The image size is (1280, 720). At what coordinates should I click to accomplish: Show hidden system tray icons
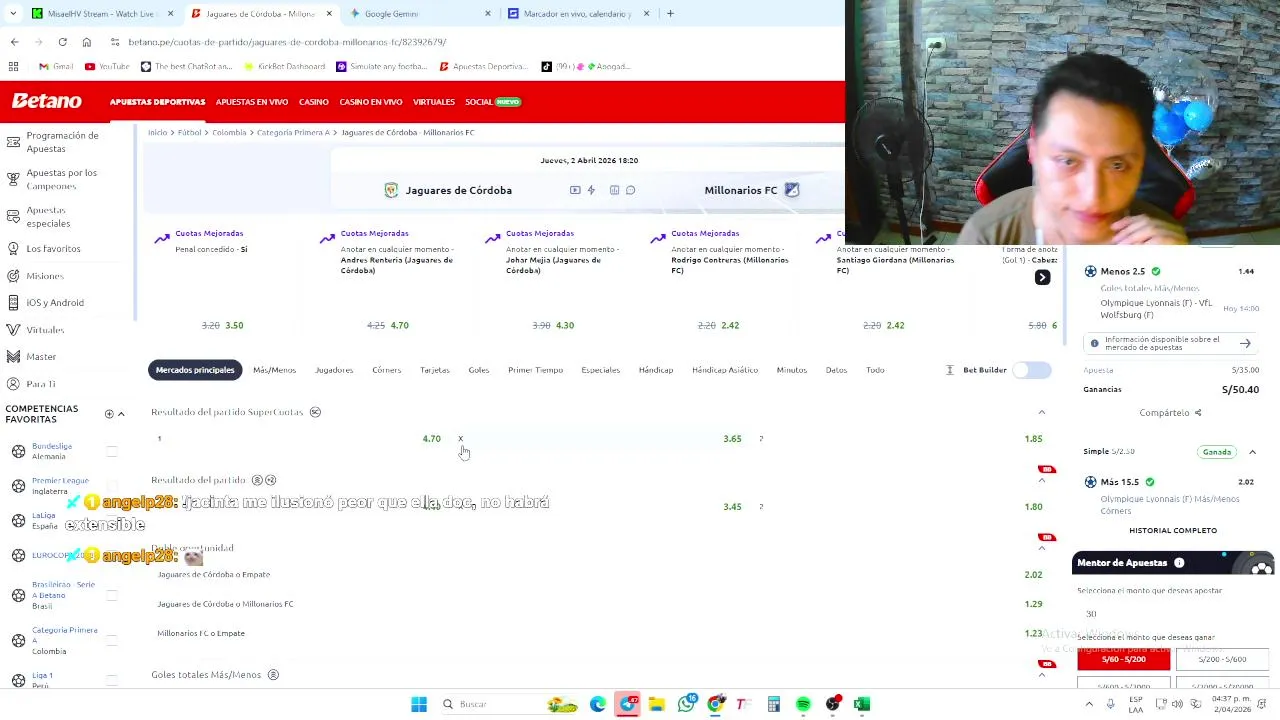coord(1089,704)
